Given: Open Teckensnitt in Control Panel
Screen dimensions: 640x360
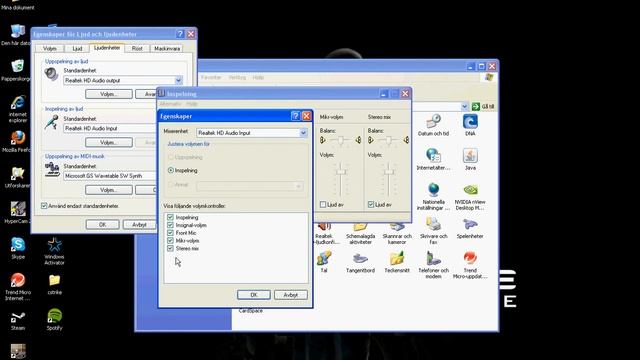Looking at the screenshot, I should 396,262.
